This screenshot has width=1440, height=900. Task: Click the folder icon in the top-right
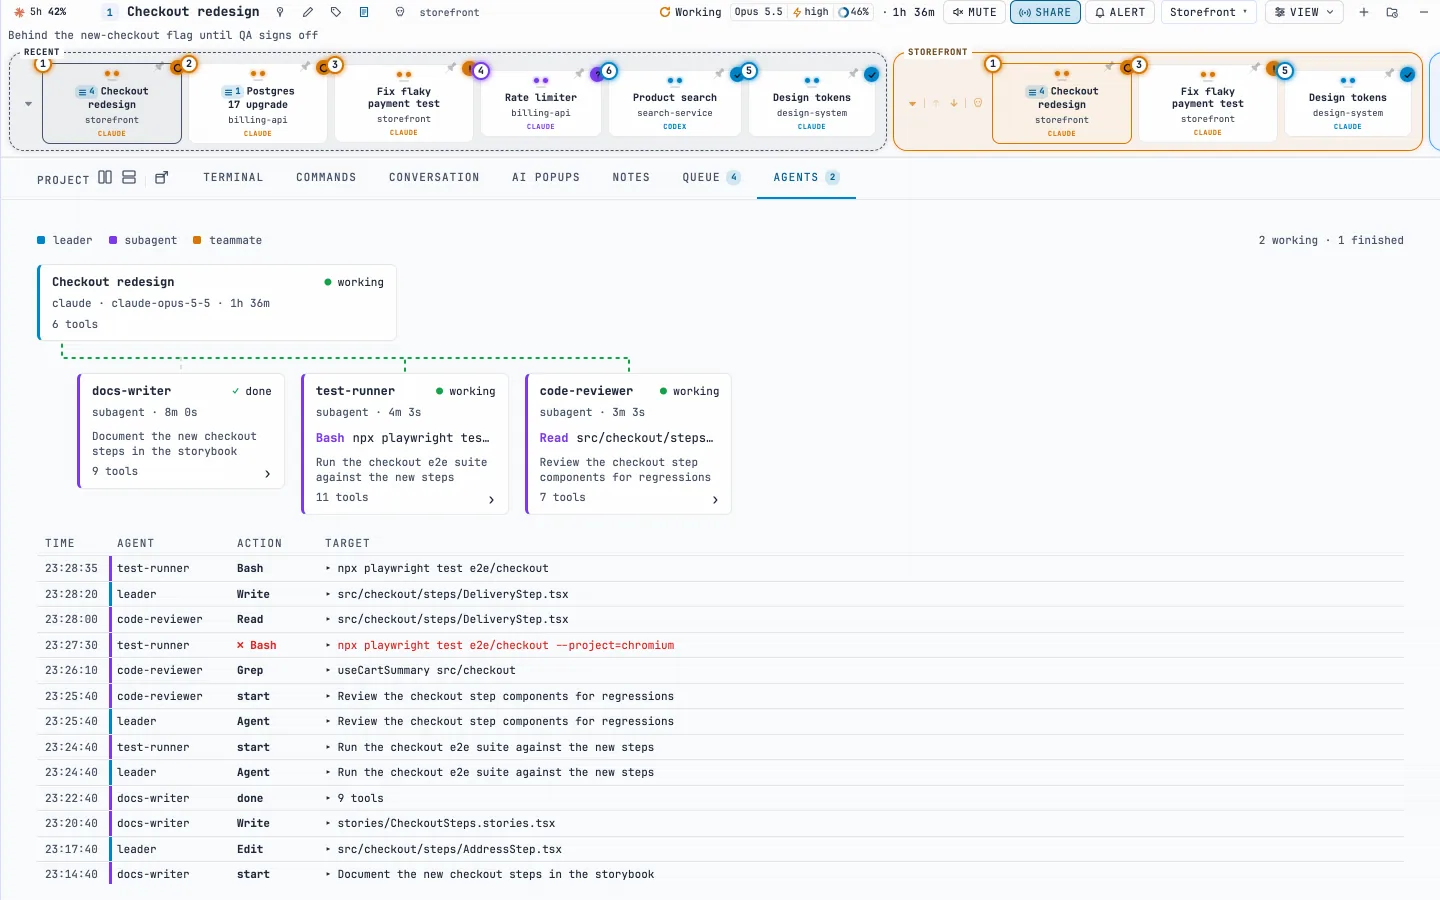pos(1392,12)
